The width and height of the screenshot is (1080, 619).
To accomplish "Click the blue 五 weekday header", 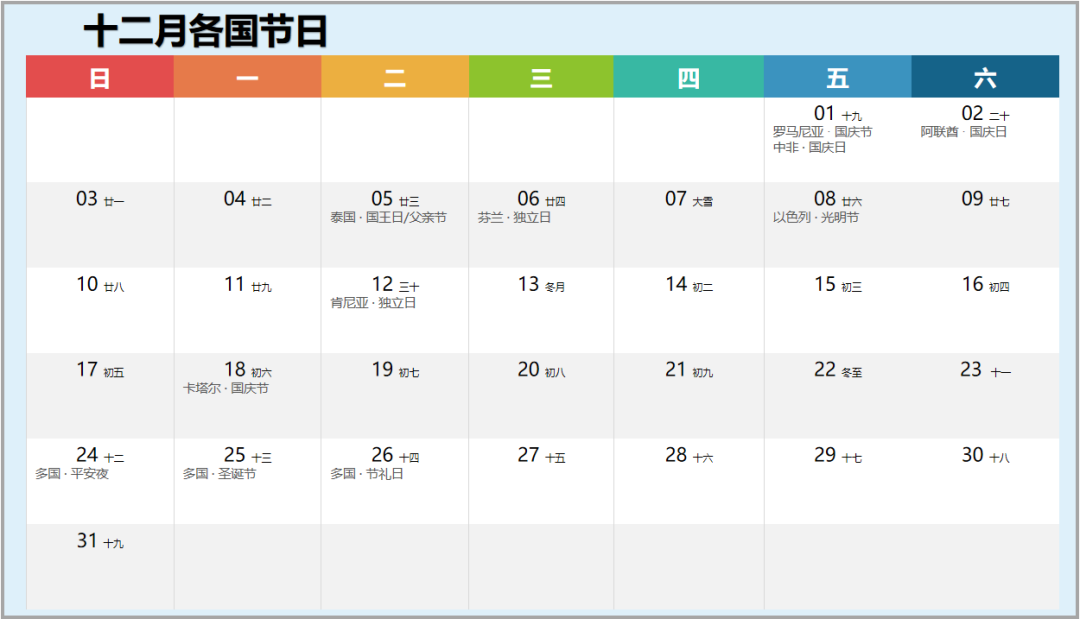I will click(837, 77).
